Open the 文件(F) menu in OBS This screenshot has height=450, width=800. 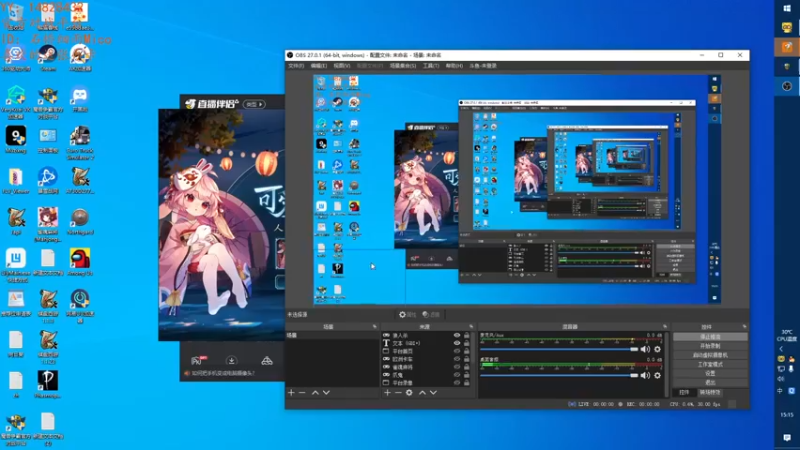coord(296,66)
